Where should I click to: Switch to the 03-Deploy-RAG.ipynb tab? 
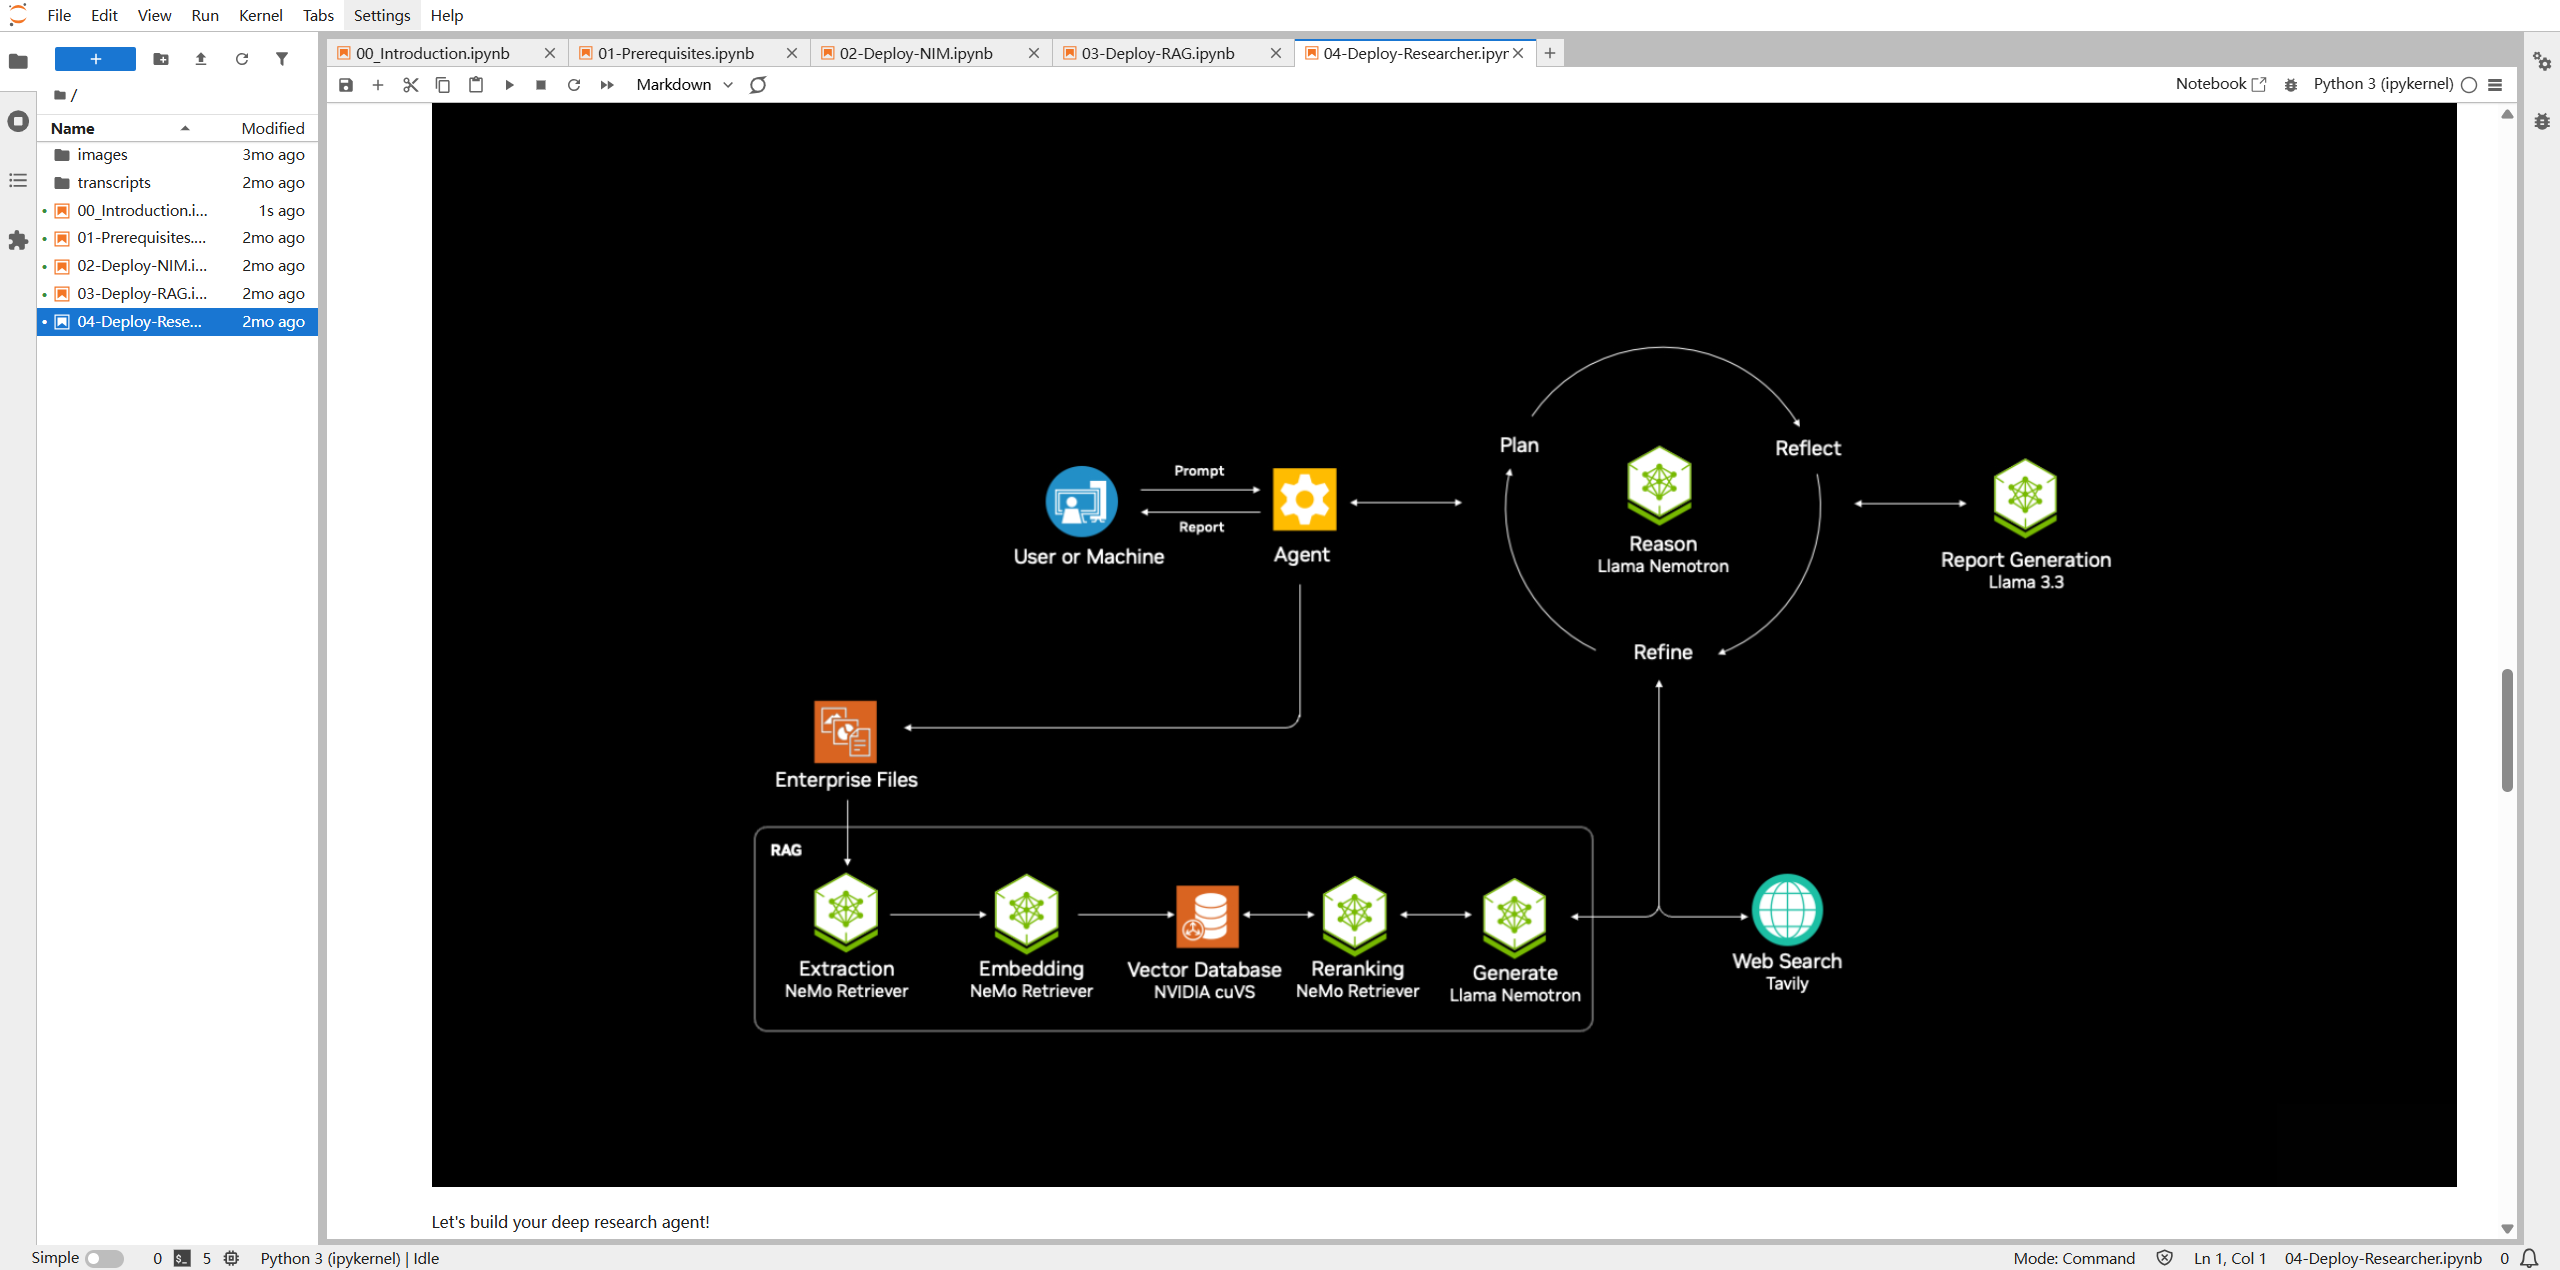[x=1158, y=53]
